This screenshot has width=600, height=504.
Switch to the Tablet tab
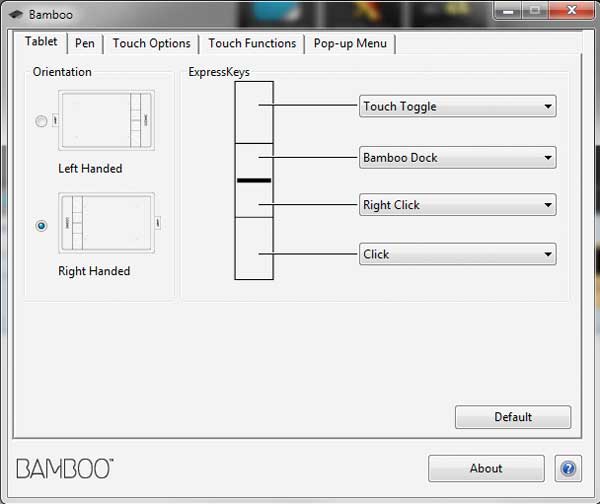[x=41, y=41]
